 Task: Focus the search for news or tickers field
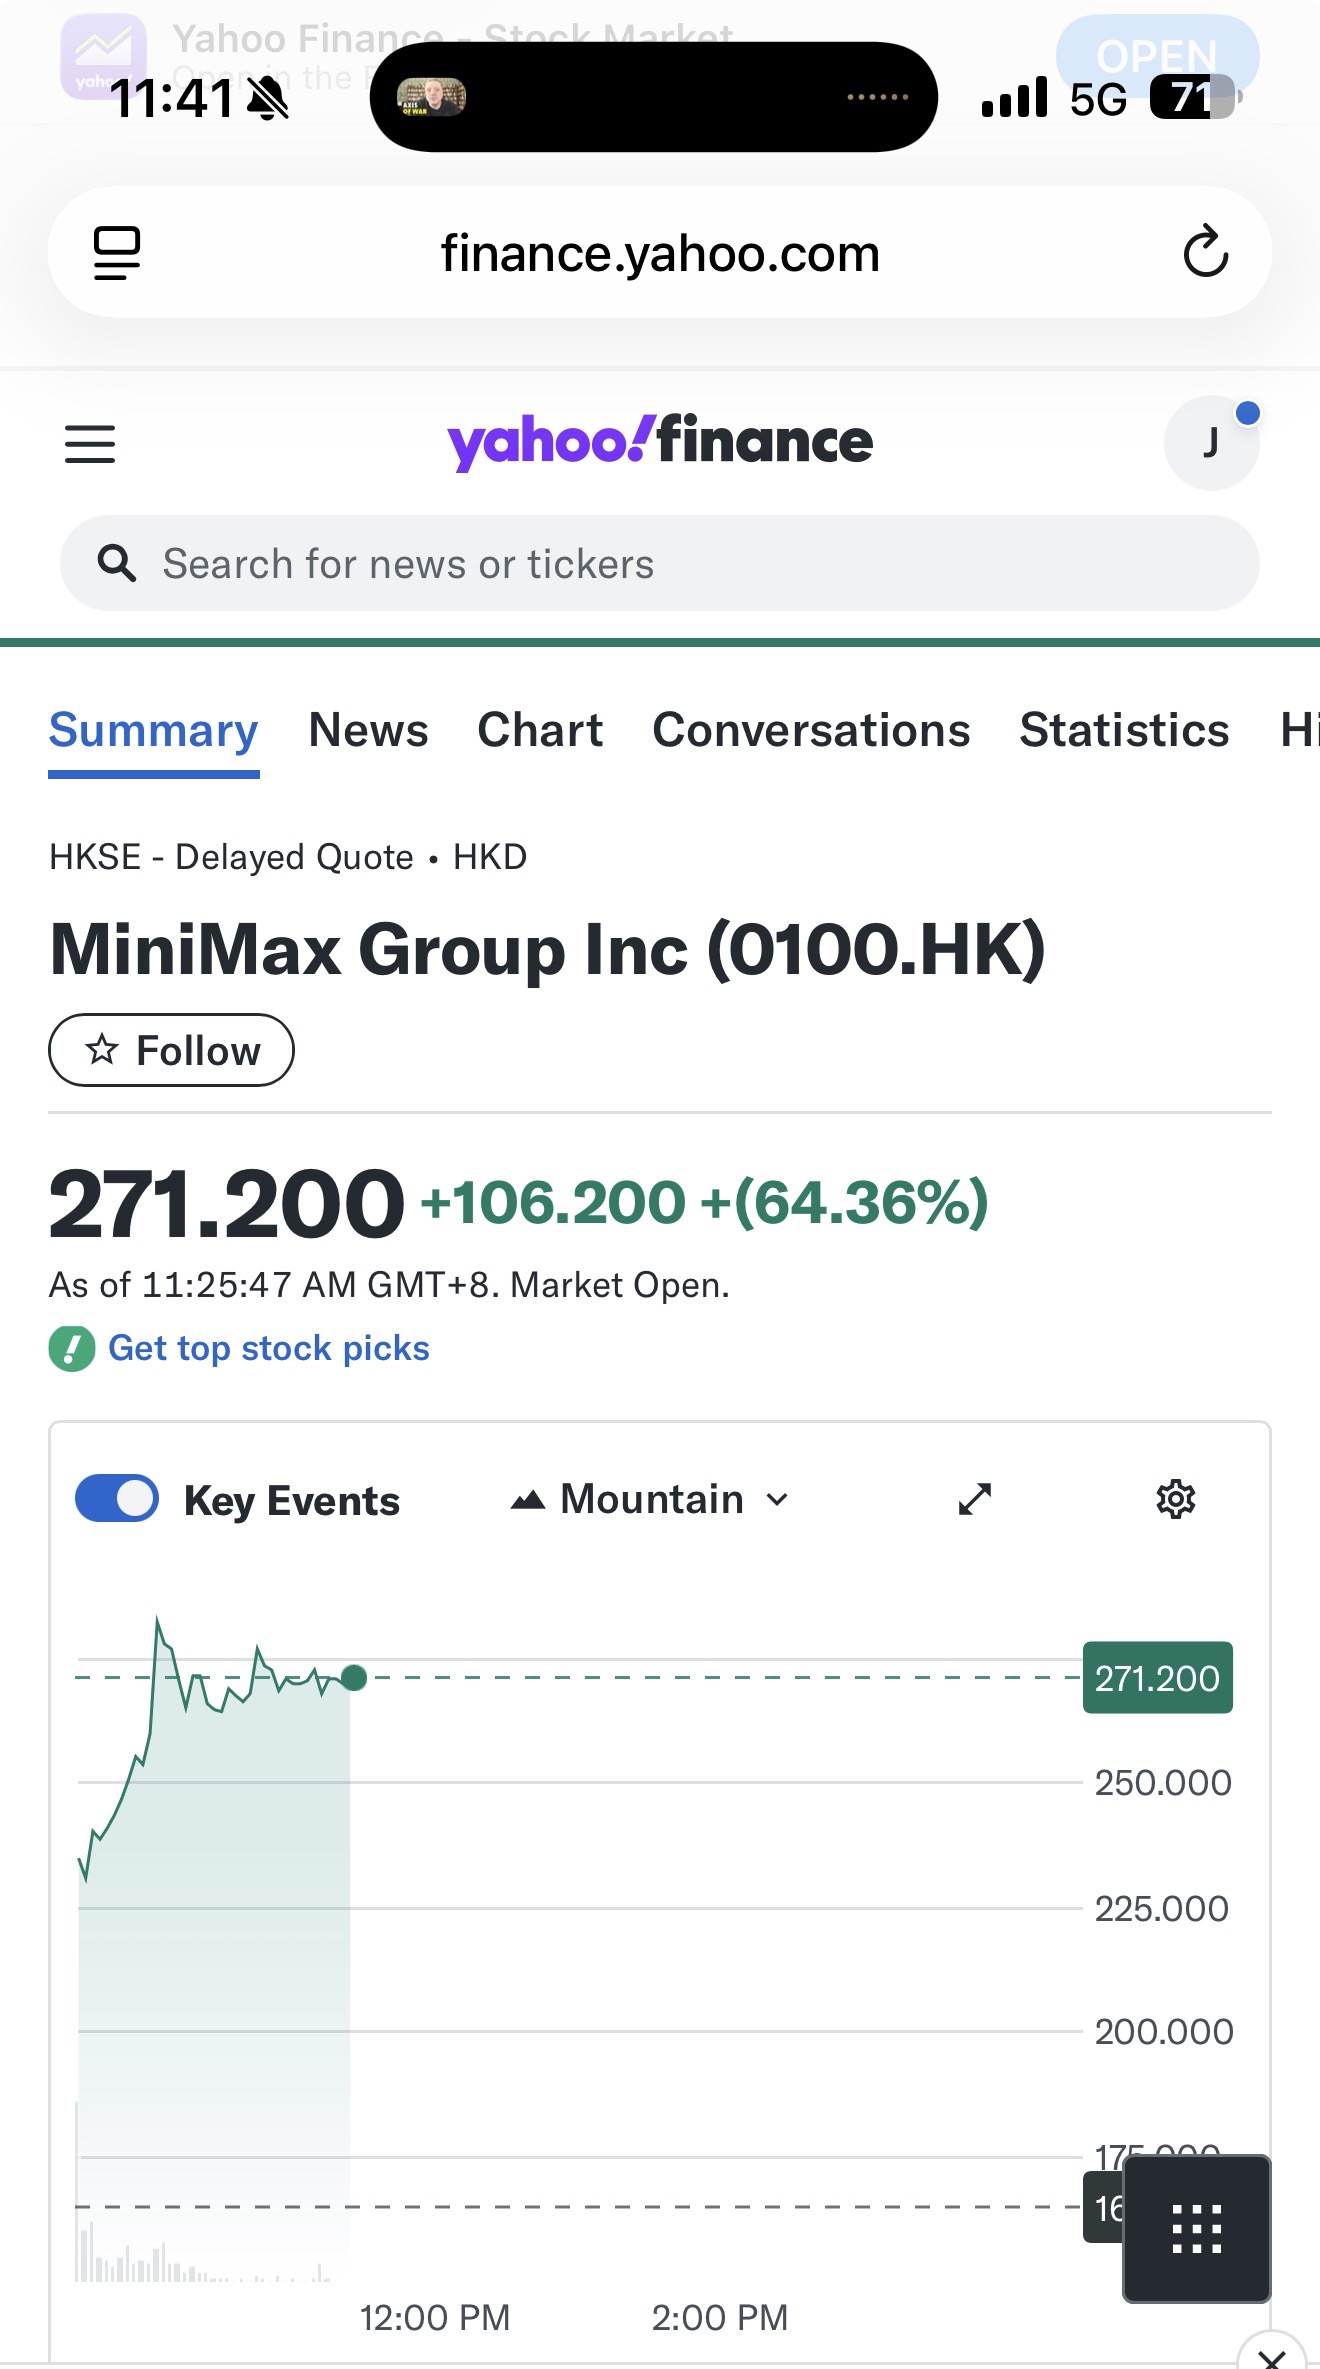pos(660,564)
